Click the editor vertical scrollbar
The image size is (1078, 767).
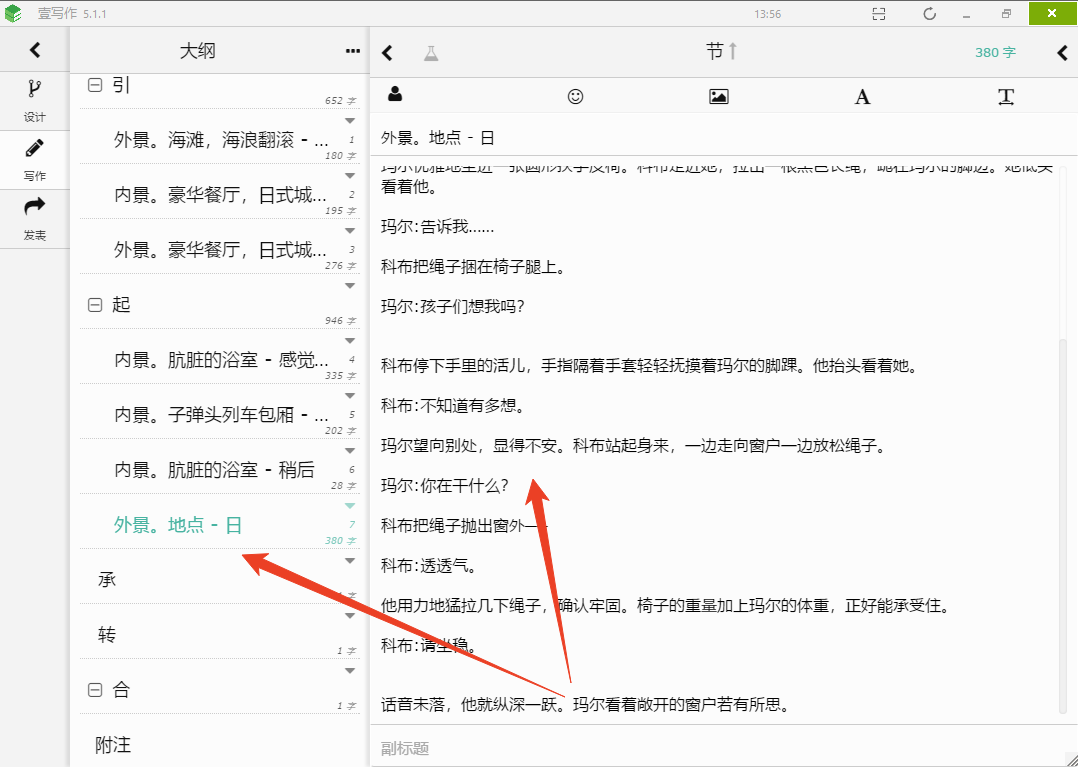click(x=1064, y=524)
